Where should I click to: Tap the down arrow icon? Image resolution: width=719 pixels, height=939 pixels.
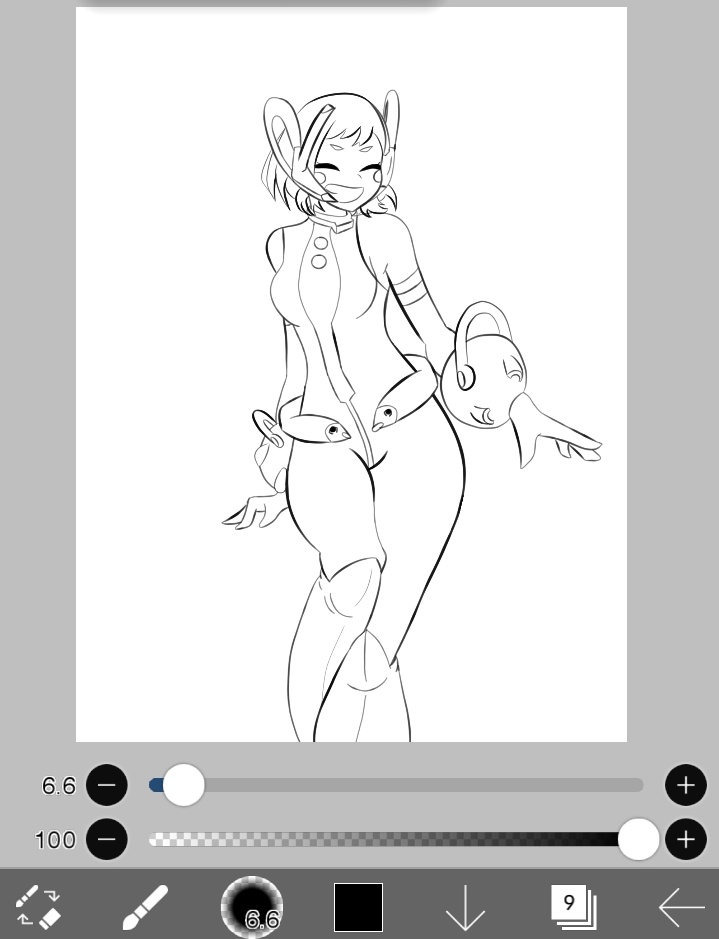[x=465, y=908]
